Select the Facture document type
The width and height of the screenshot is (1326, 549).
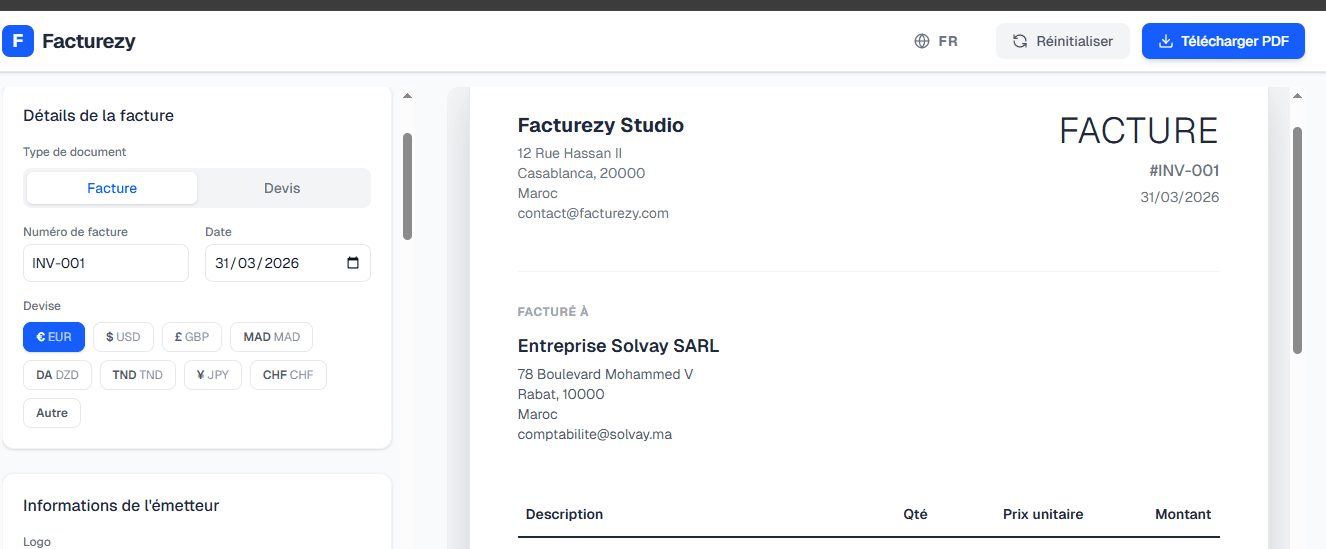coord(112,188)
